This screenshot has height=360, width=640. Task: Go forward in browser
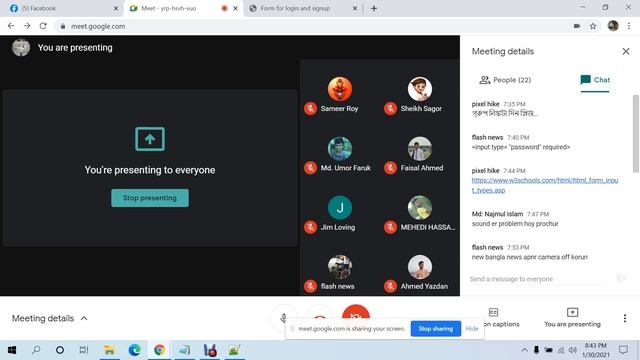point(27,26)
